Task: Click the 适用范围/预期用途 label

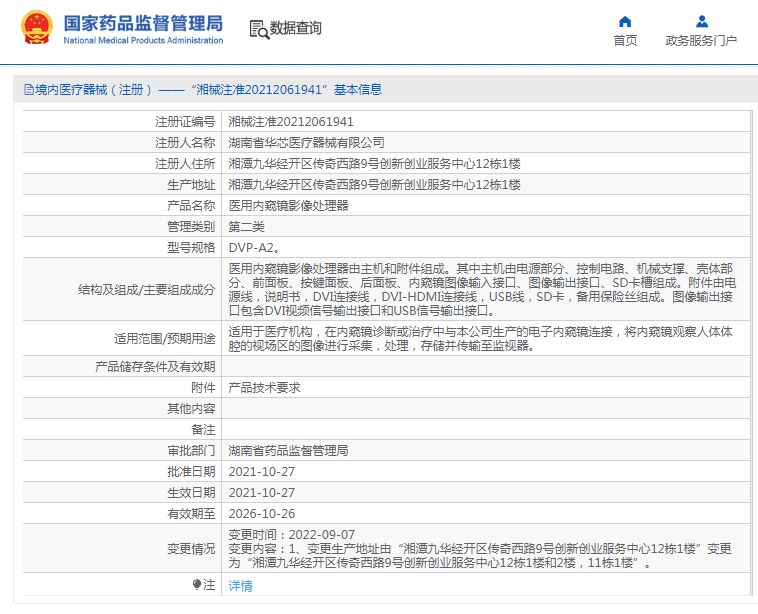Action: click(165, 339)
